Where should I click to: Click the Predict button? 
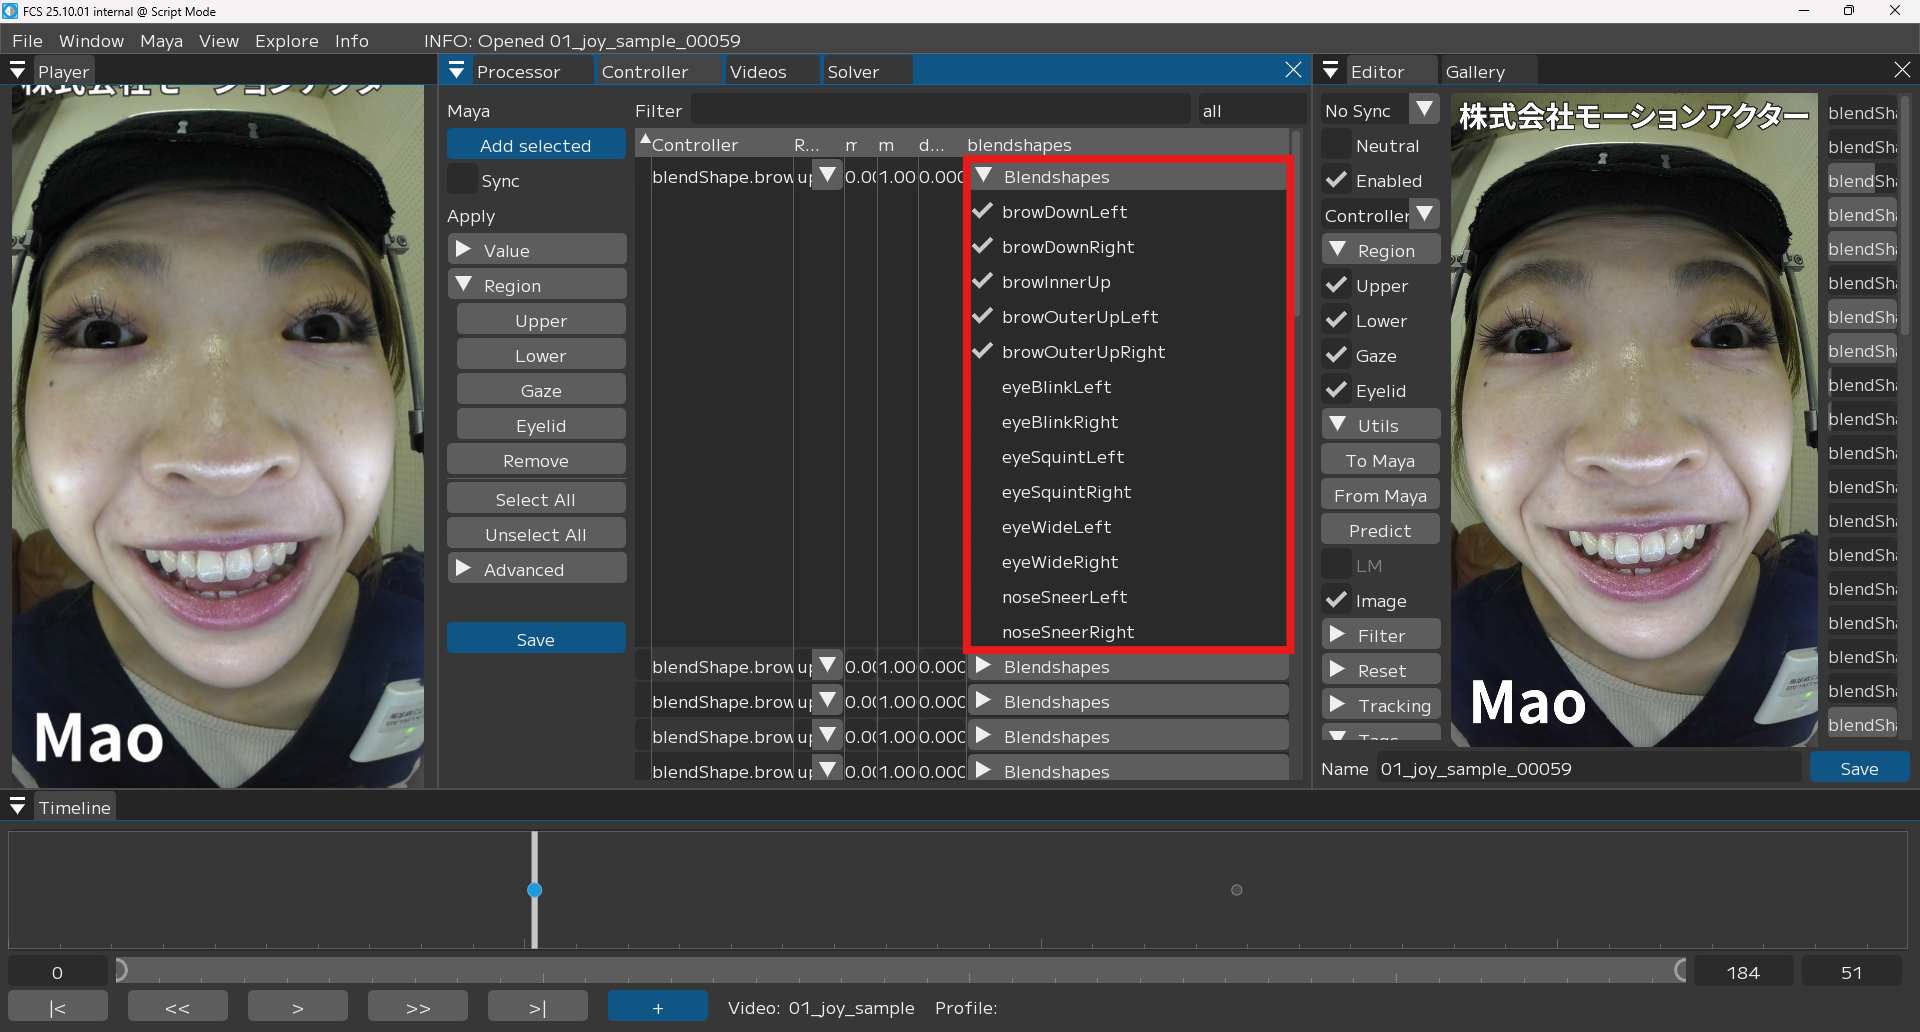1380,530
